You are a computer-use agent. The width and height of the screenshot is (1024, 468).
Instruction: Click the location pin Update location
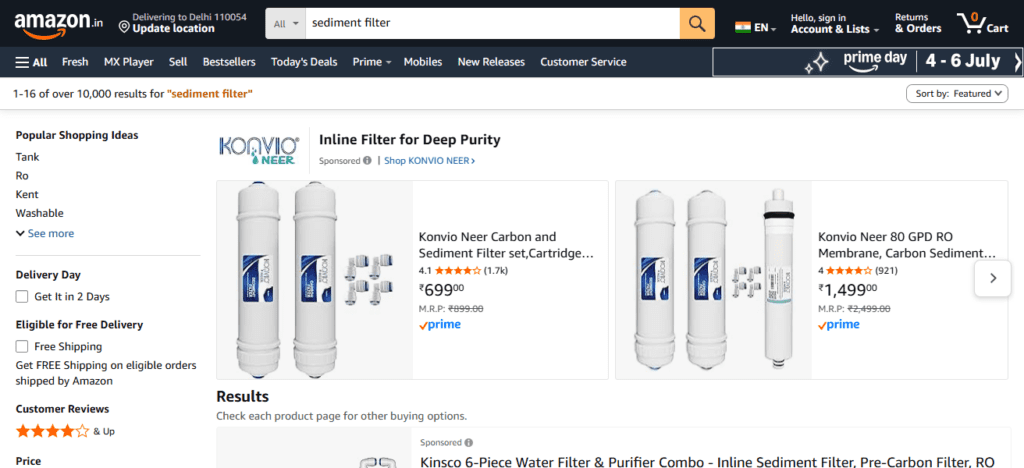click(182, 23)
